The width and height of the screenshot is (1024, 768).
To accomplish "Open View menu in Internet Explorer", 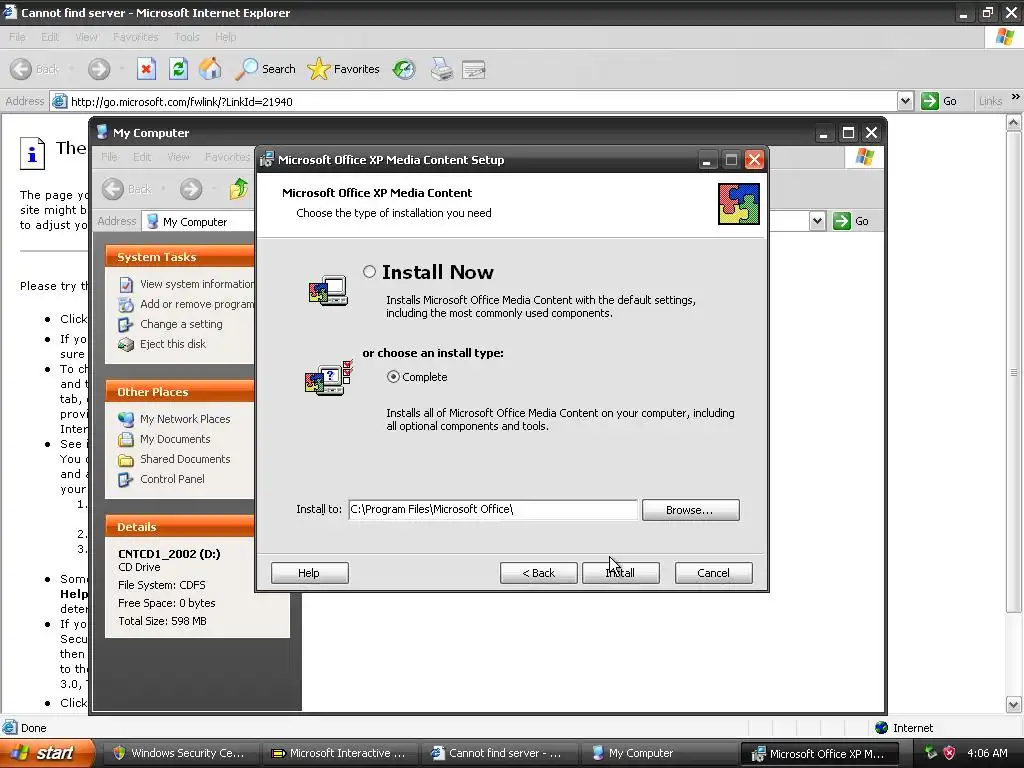I will [86, 37].
